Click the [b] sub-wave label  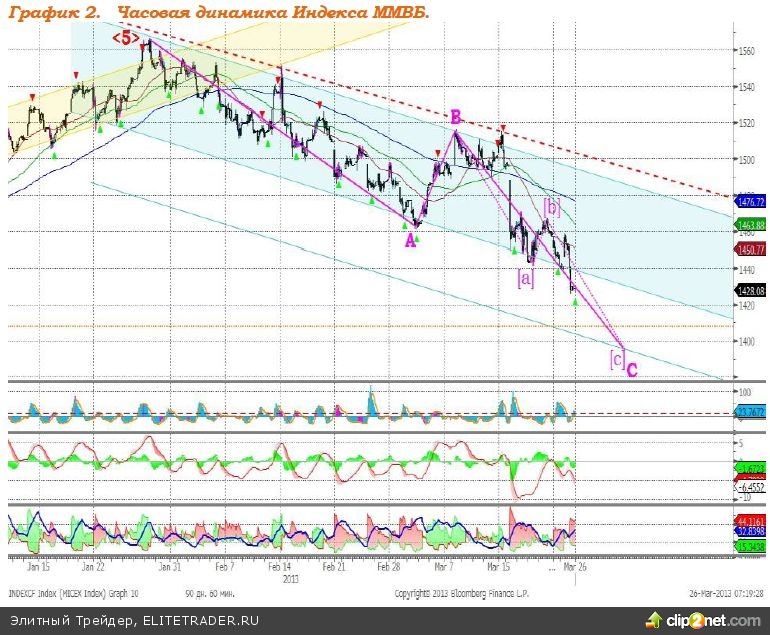click(551, 207)
